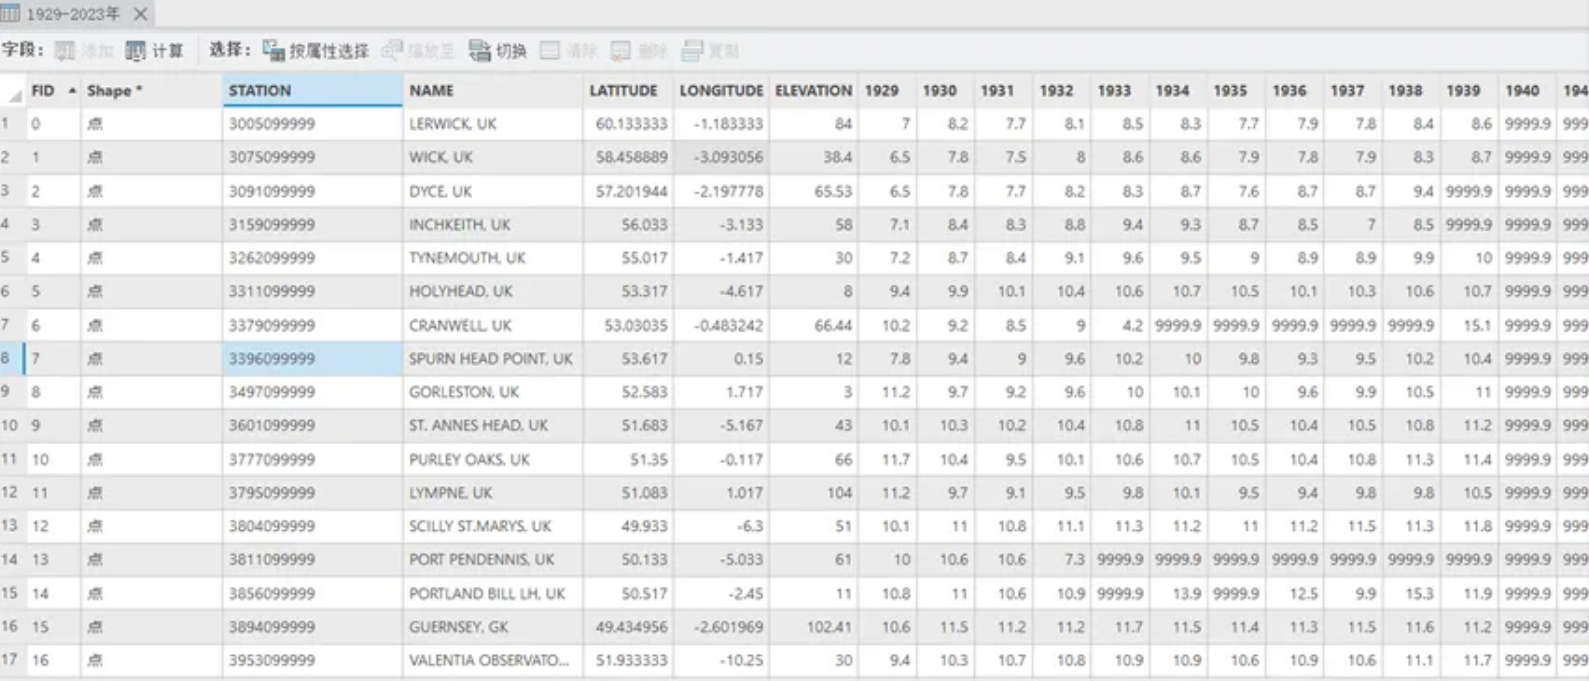The height and width of the screenshot is (681, 1589).
Task: Click the STATION cell 3894099999
Action: coord(312,627)
